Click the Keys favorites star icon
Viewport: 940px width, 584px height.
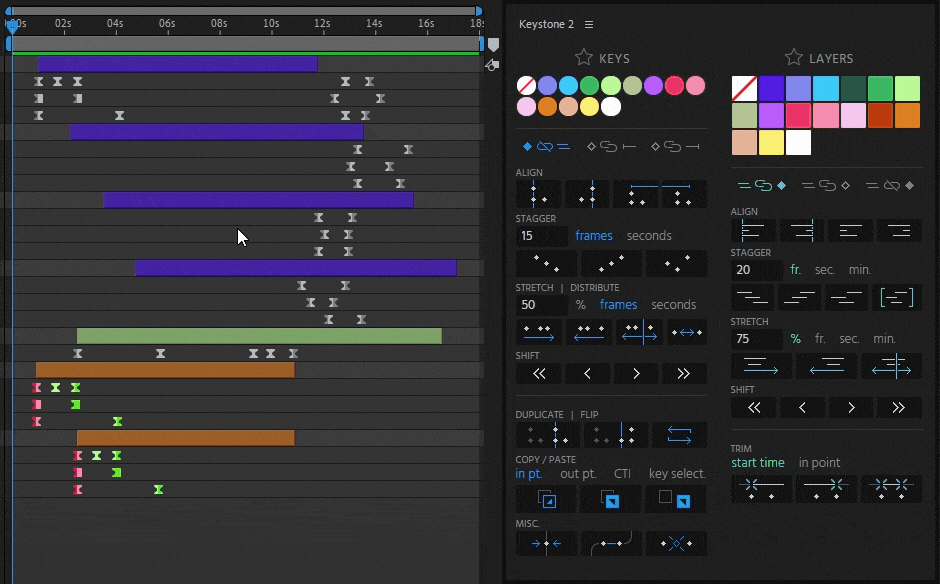coord(583,58)
